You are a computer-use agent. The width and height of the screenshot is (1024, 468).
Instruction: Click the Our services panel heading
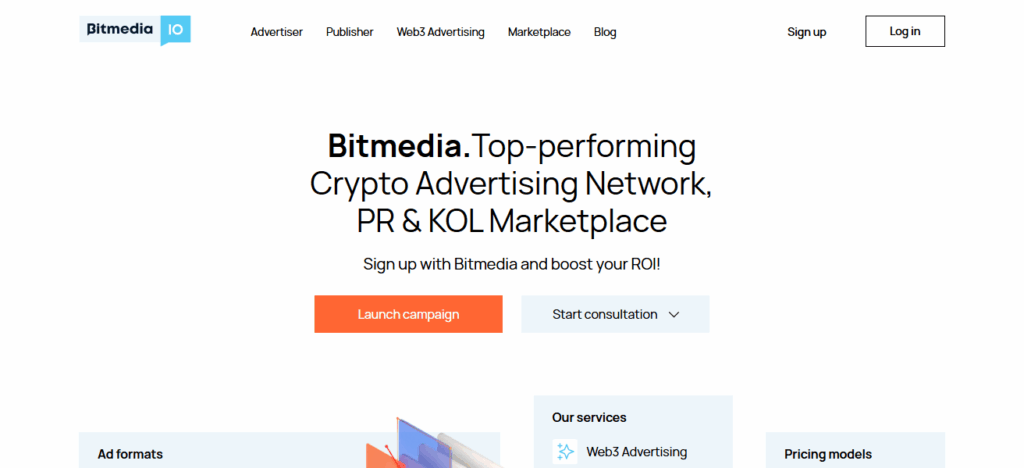pyautogui.click(x=589, y=417)
